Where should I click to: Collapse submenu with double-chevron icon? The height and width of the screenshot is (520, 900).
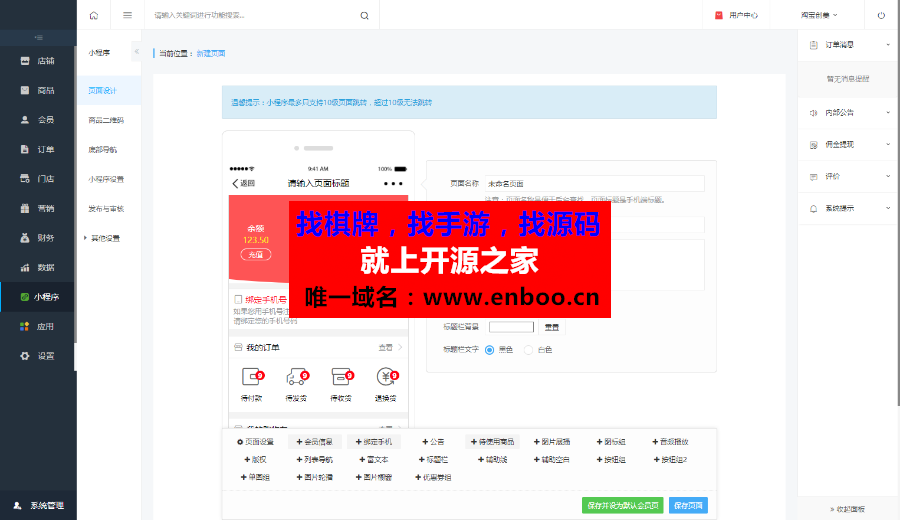click(x=137, y=52)
